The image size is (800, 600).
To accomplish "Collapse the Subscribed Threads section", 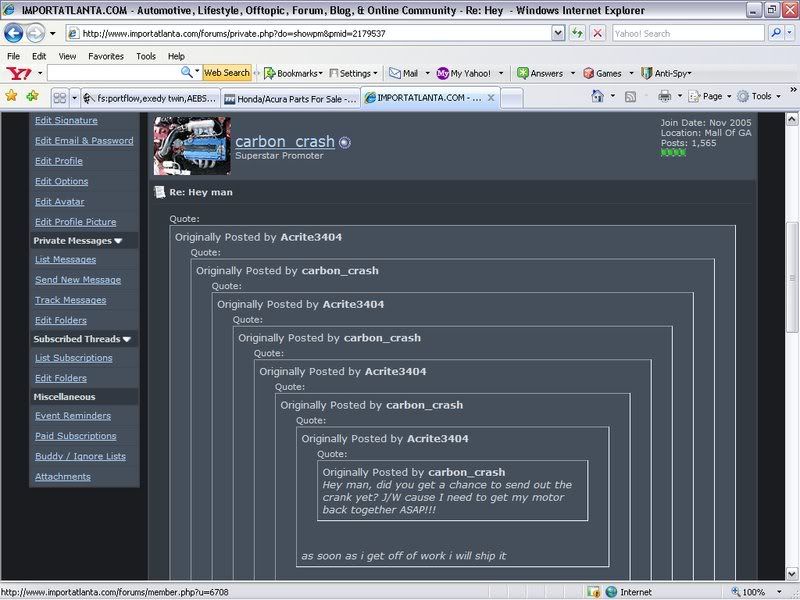I will (x=127, y=339).
